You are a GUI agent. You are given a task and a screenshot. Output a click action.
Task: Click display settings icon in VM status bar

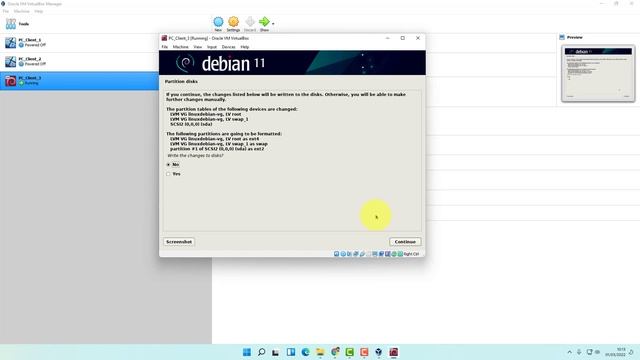(375, 254)
